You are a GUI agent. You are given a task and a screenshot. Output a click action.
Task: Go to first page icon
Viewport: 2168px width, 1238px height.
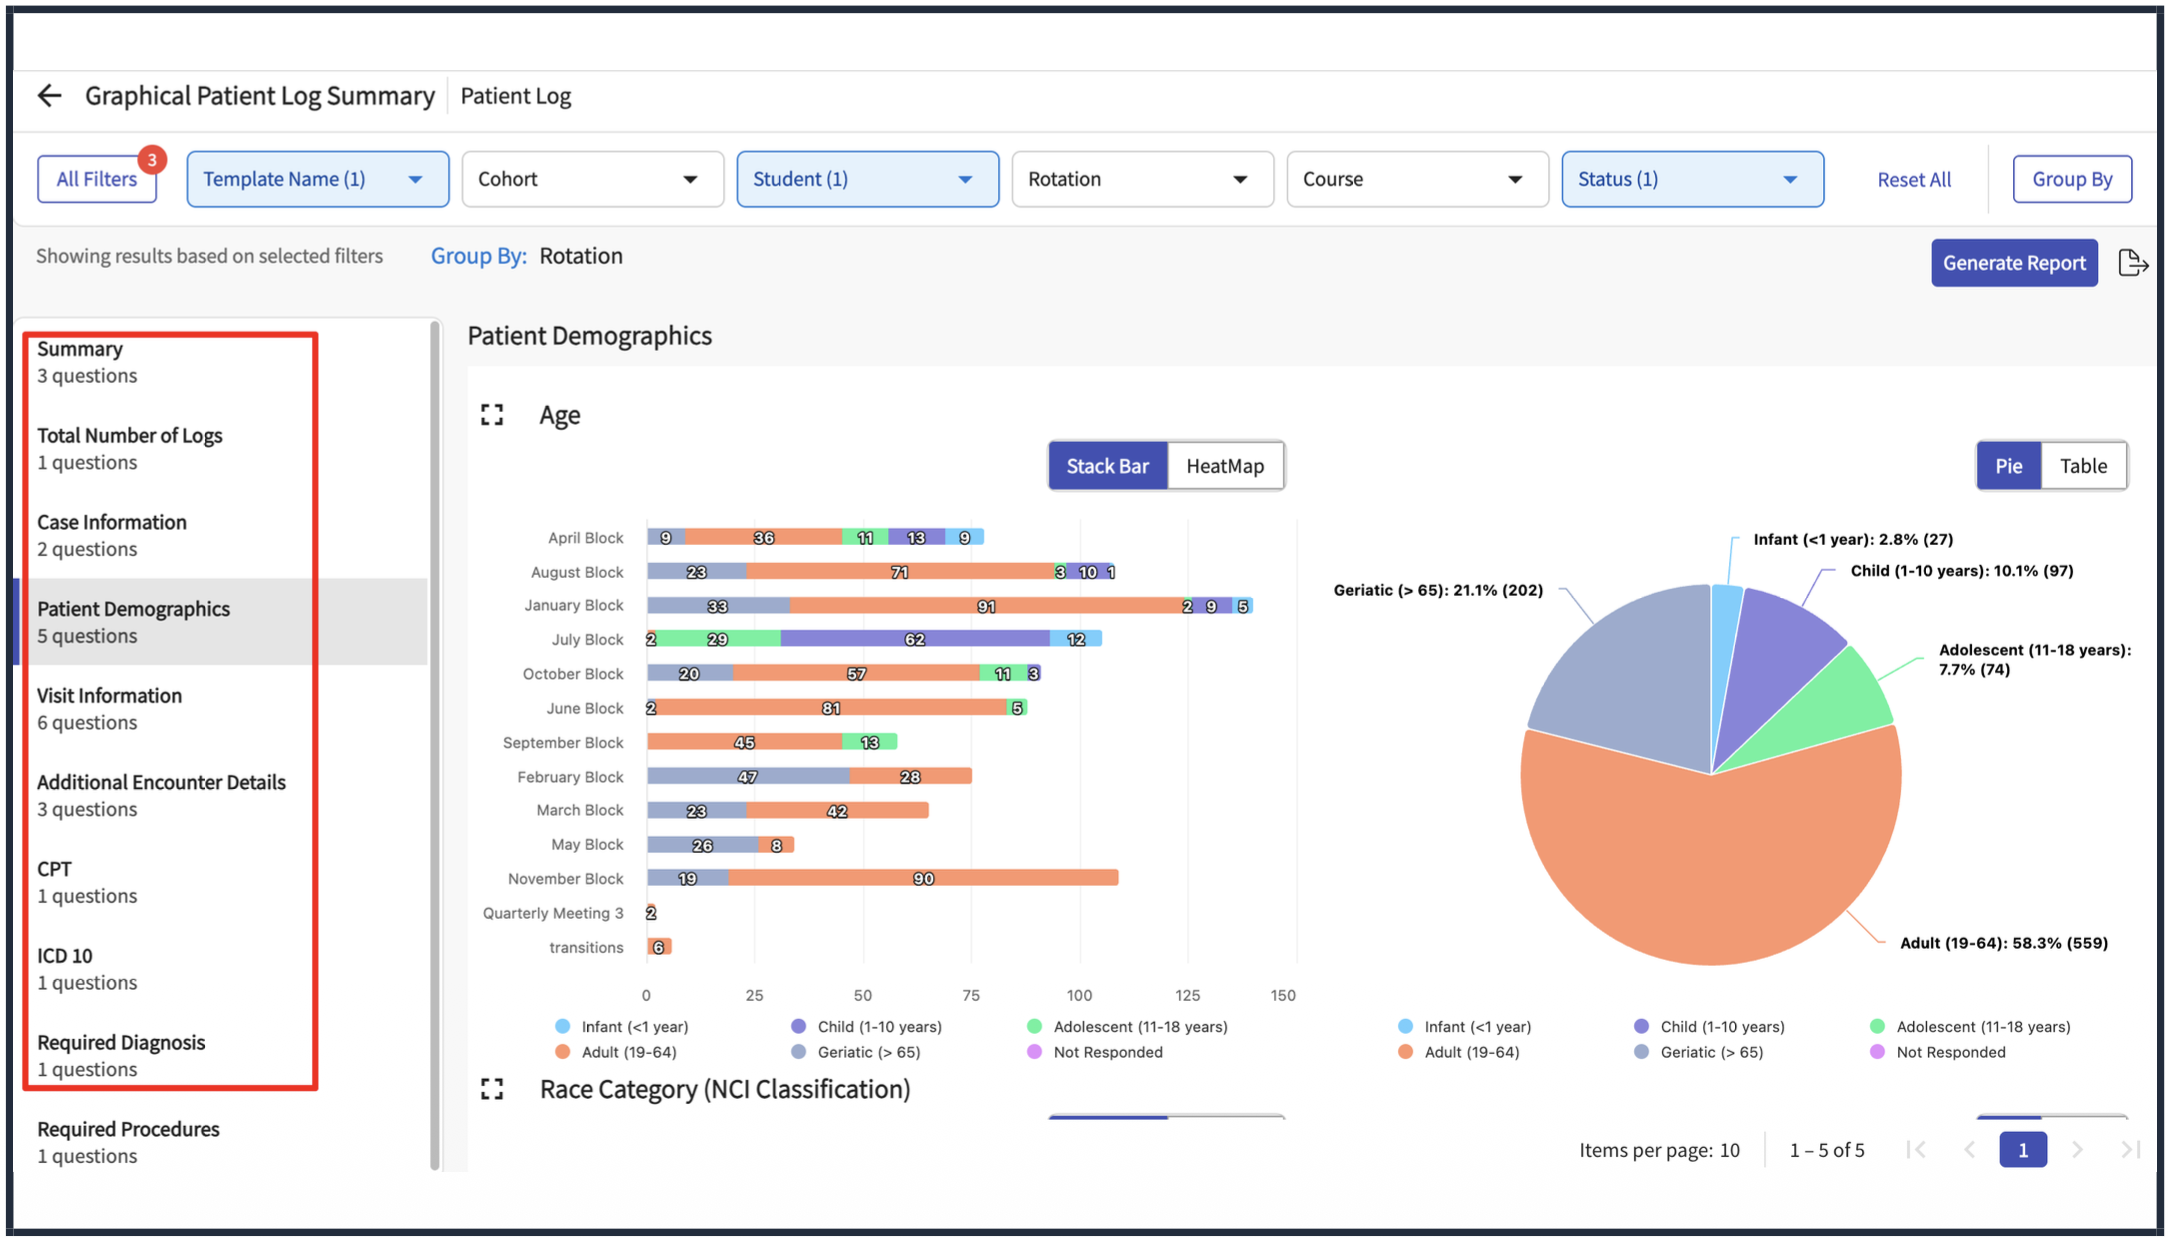click(x=1916, y=1150)
